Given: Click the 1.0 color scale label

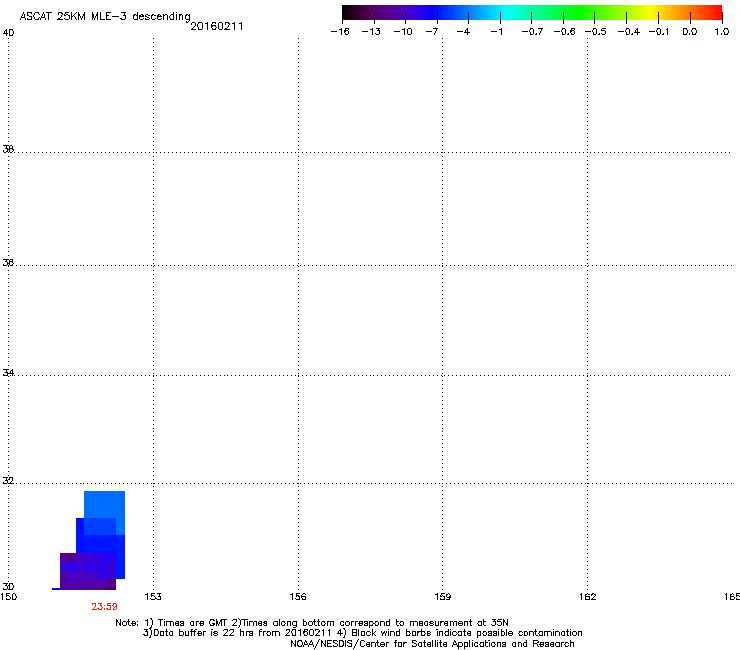Looking at the screenshot, I should point(722,32).
